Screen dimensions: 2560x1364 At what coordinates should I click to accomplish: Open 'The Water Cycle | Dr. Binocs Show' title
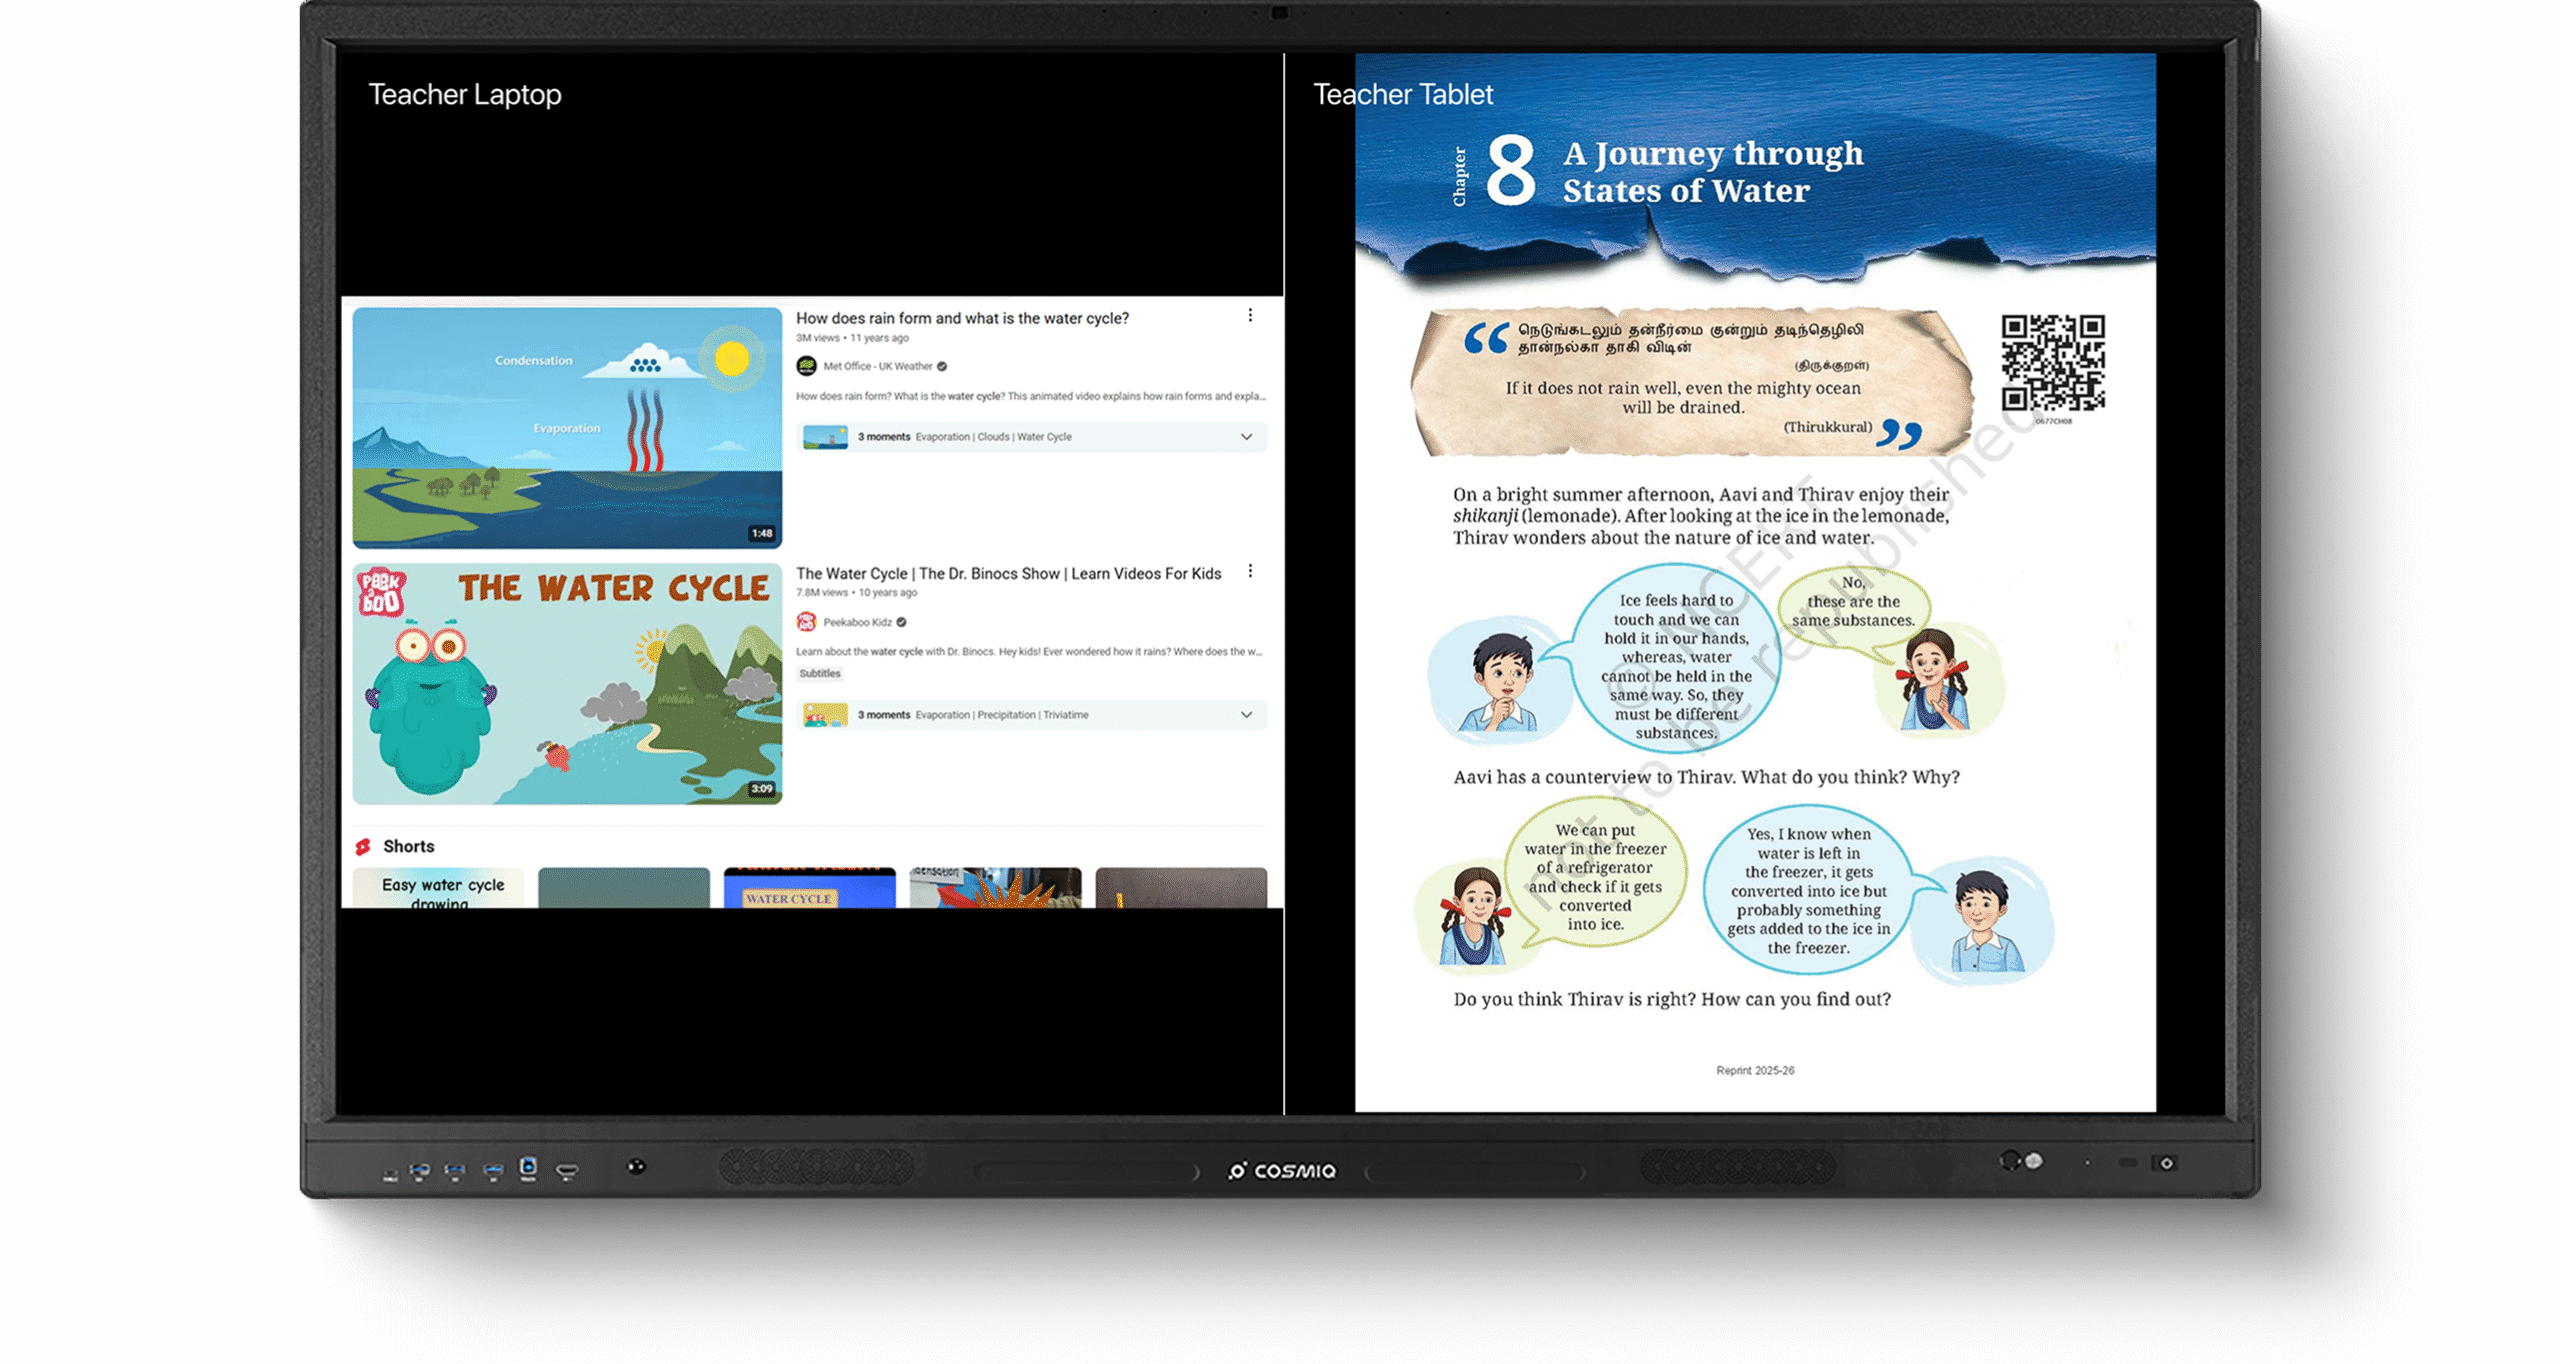pyautogui.click(x=1008, y=574)
